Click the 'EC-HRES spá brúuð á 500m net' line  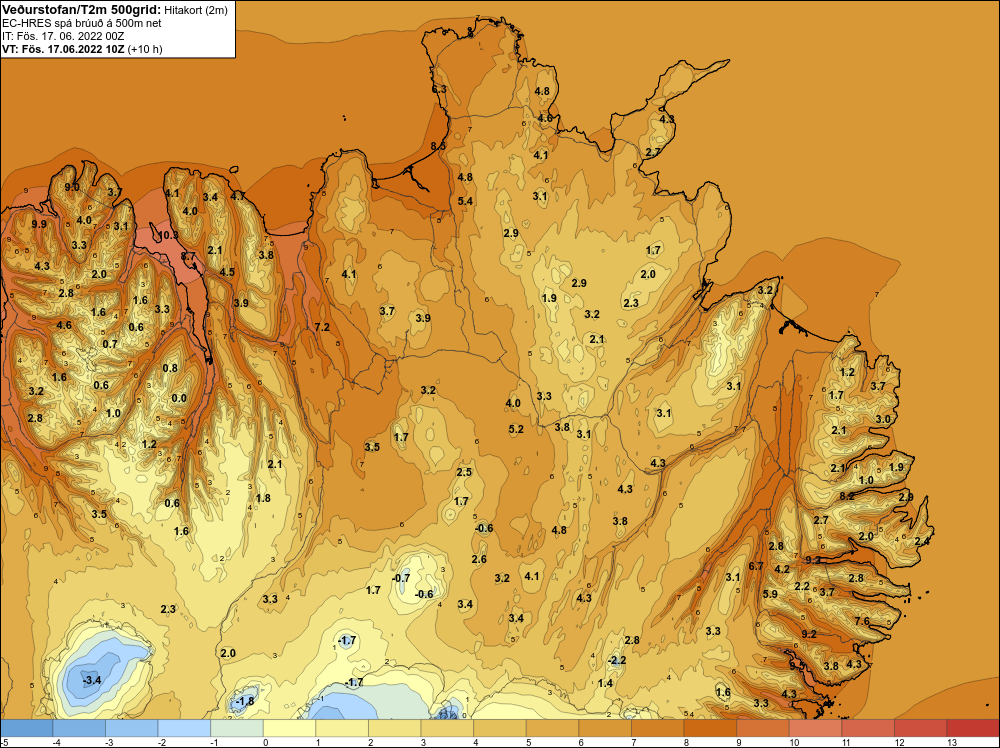click(82, 24)
